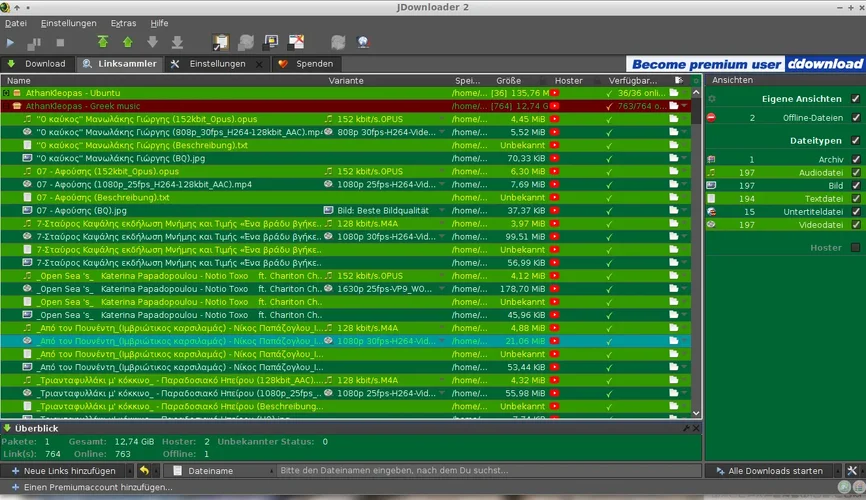866x500 pixels.
Task: Click the file name search input field
Action: [x=480, y=471]
